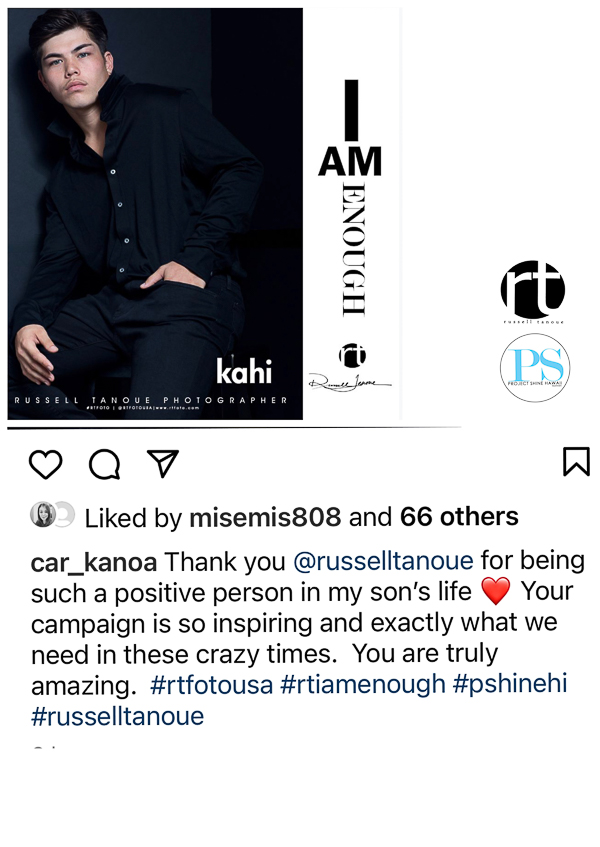The width and height of the screenshot is (600, 847).
Task: Open #rtiamenough hashtag
Action: tap(363, 684)
